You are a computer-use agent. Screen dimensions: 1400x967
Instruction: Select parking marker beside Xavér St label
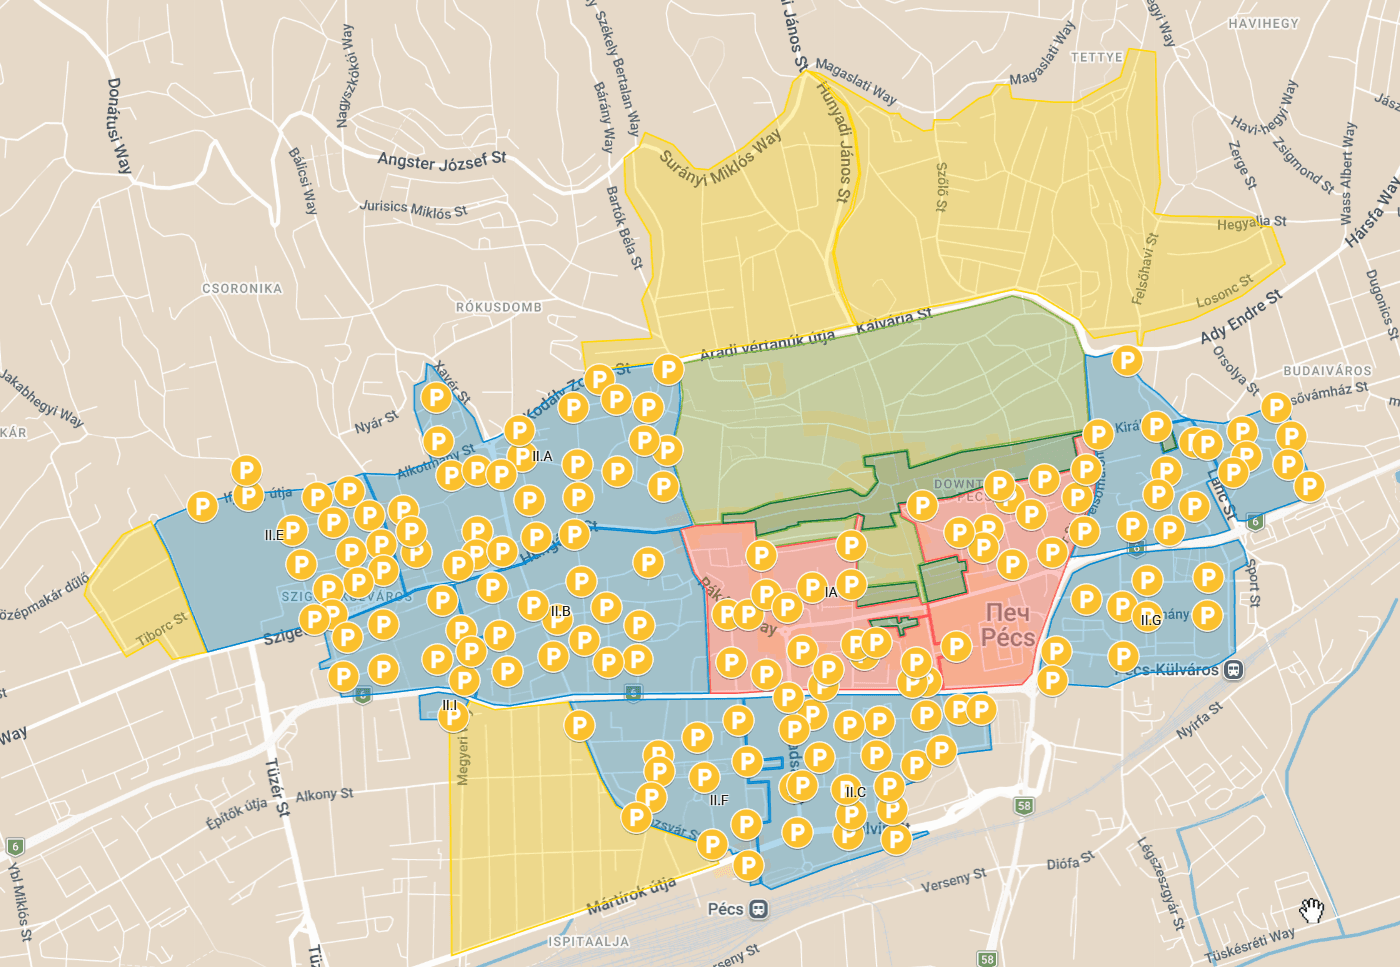tap(435, 397)
